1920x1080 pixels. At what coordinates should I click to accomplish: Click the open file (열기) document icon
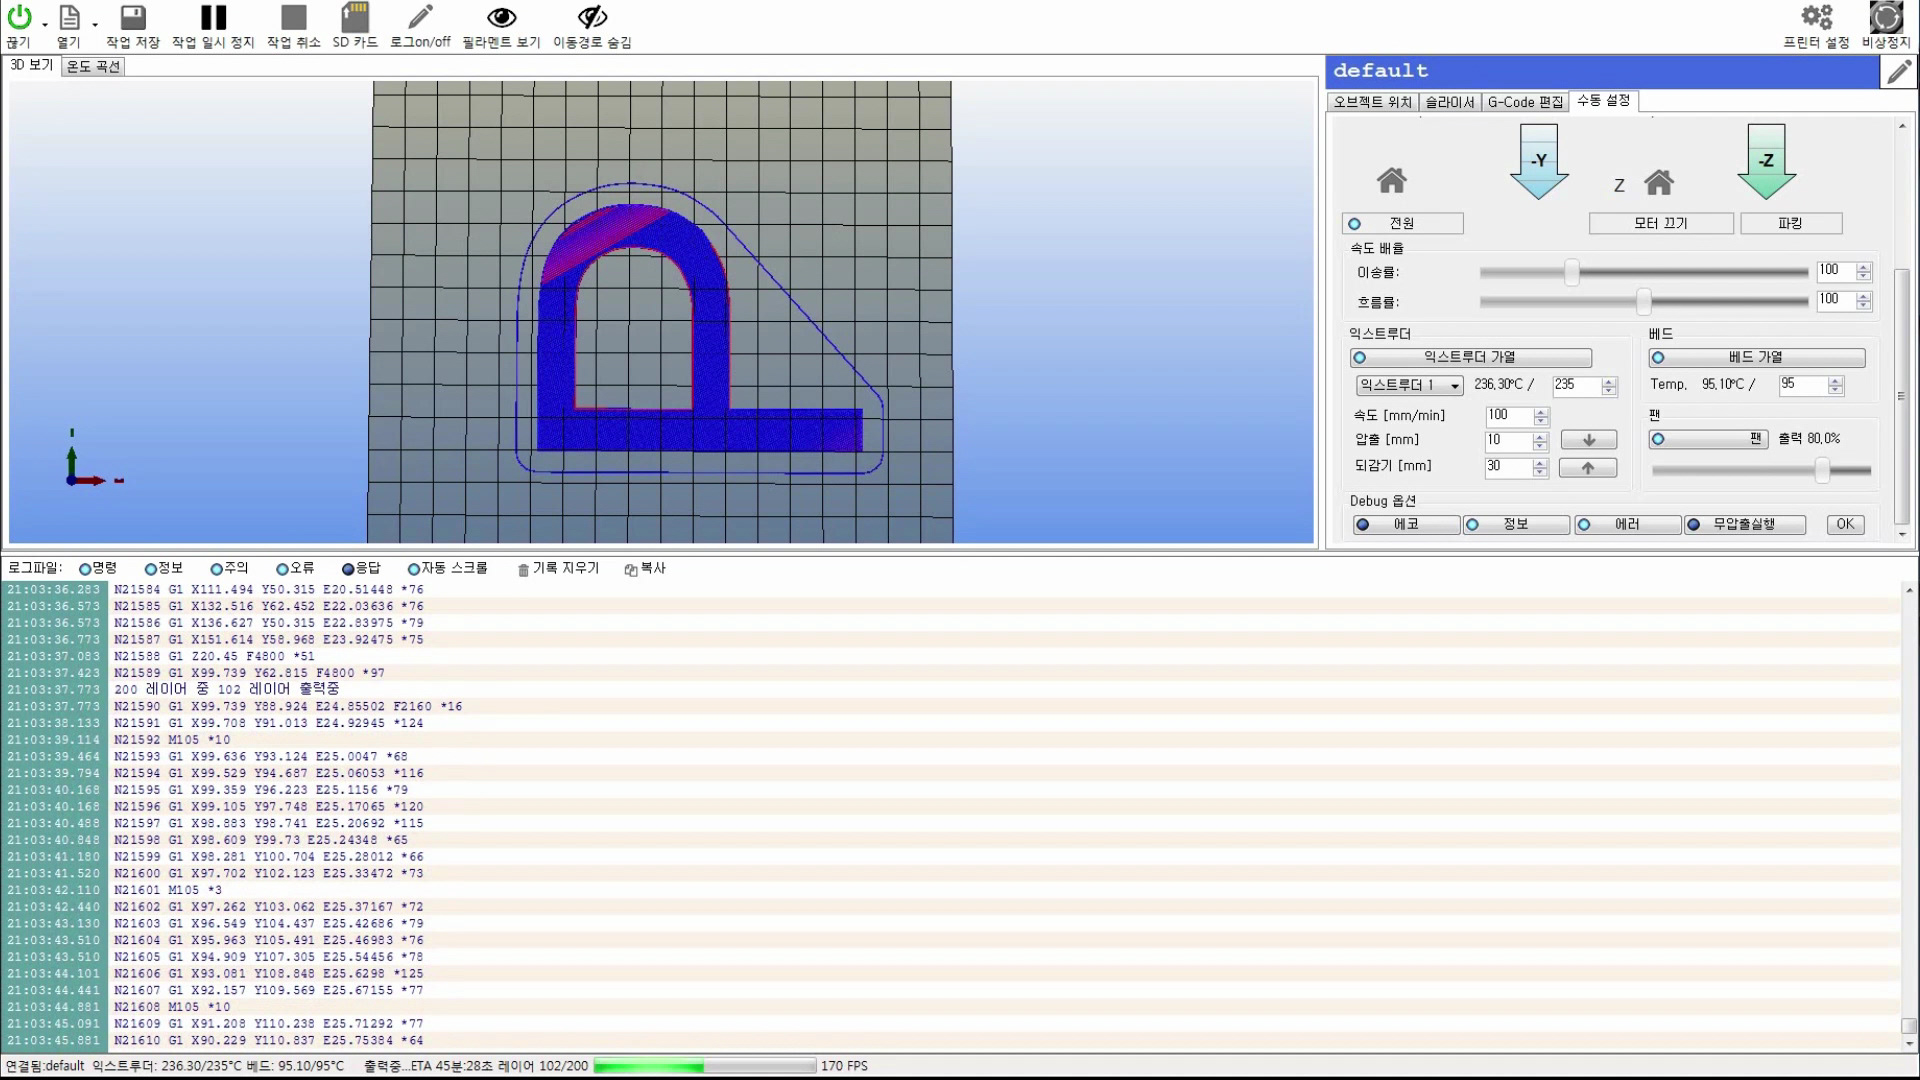[x=69, y=17]
